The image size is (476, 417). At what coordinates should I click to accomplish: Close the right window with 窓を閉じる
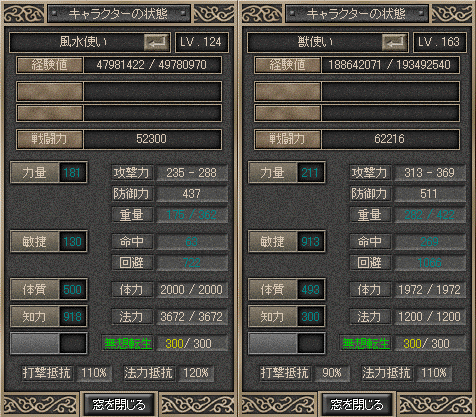tap(357, 405)
